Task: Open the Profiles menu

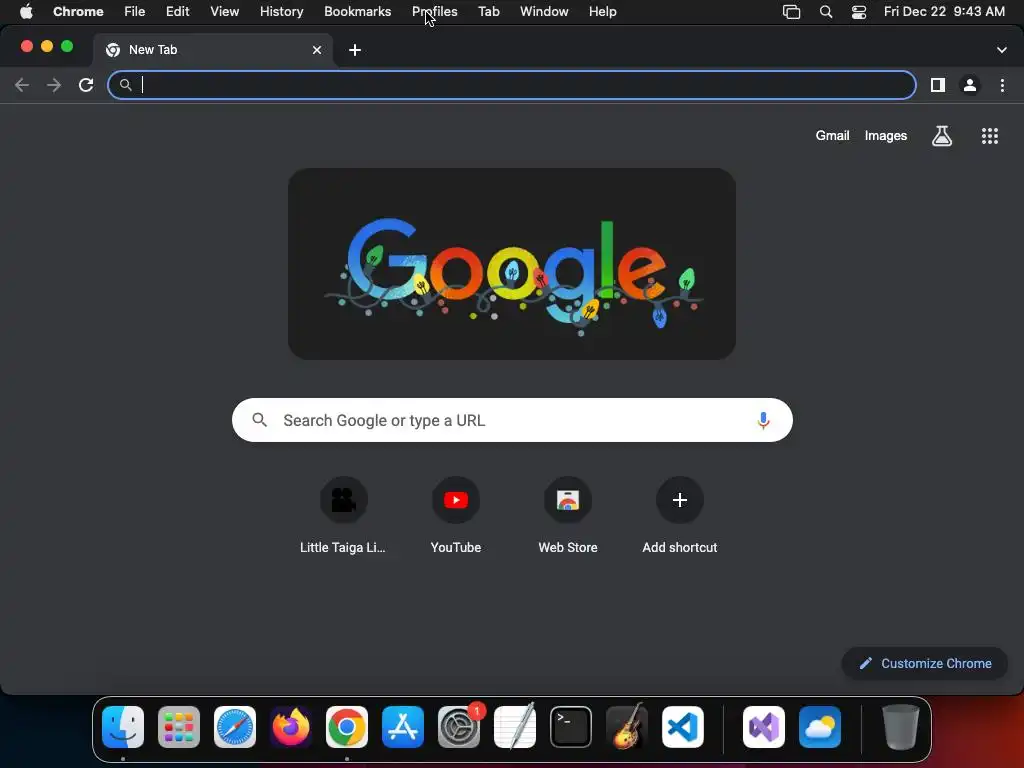Action: pos(434,12)
